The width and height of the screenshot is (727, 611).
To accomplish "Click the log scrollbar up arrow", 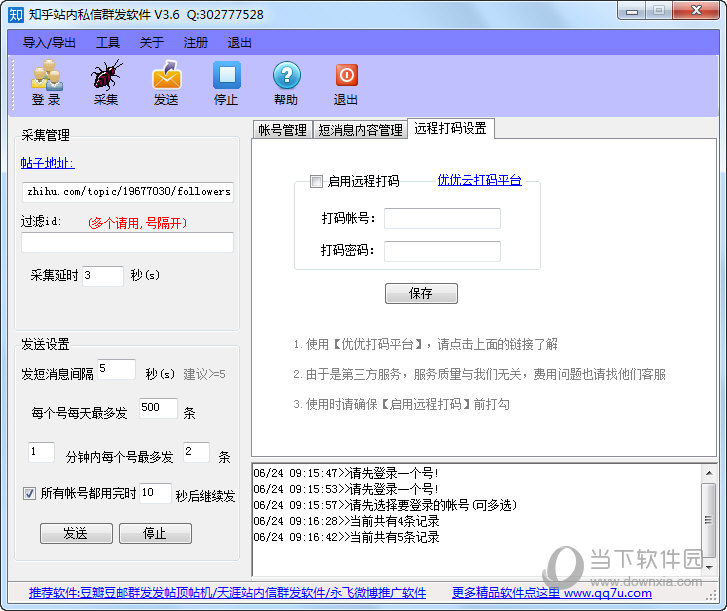I will pyautogui.click(x=708, y=473).
